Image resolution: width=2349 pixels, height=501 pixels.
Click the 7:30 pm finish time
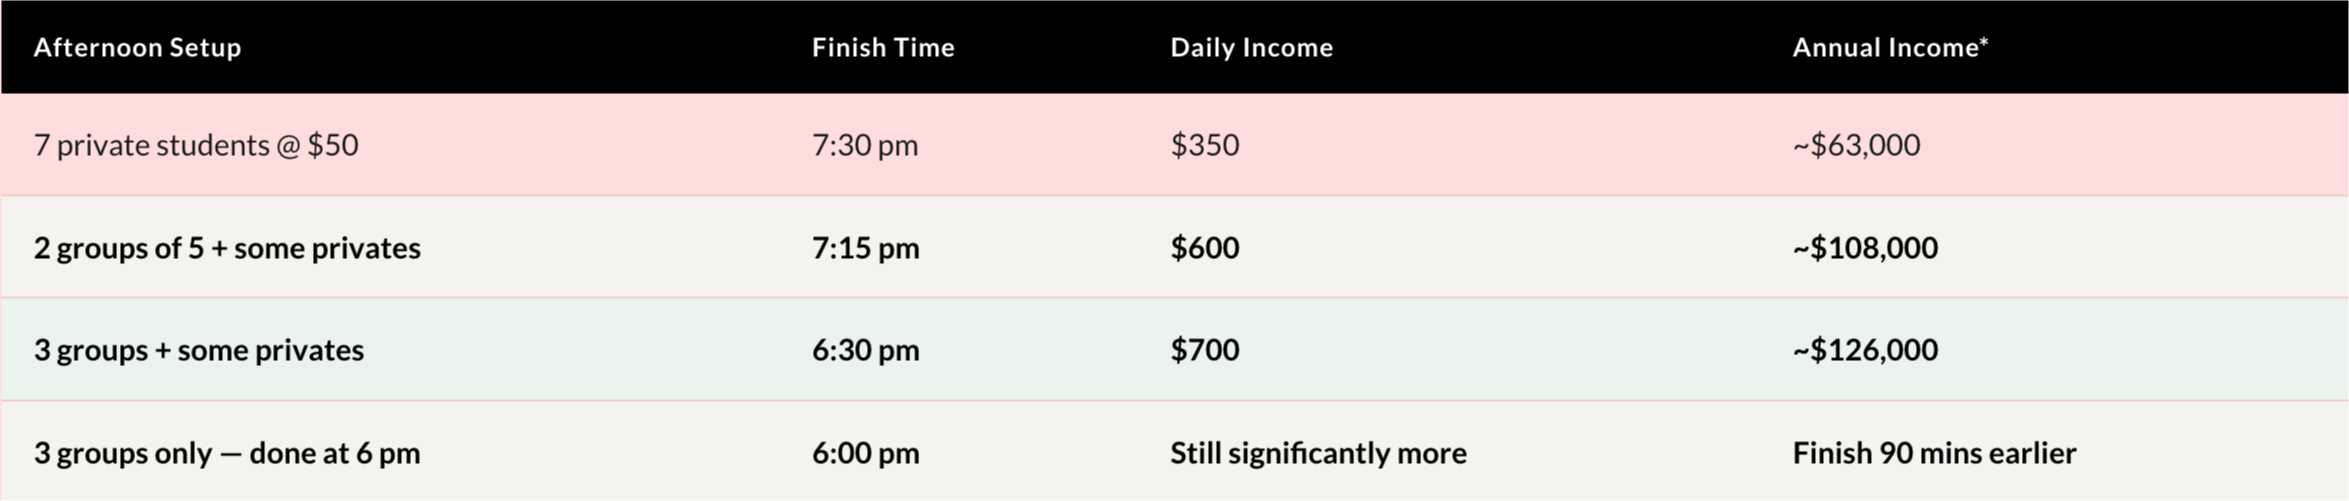point(864,145)
